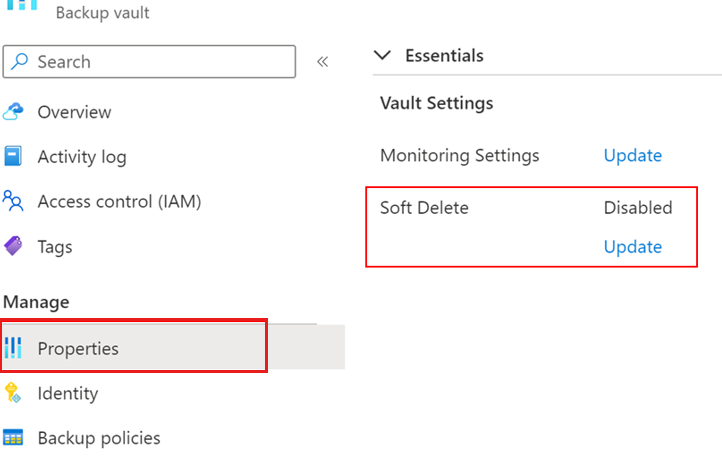Click the Backup vault resource icon
This screenshot has height=464, width=722.
click(x=22, y=6)
